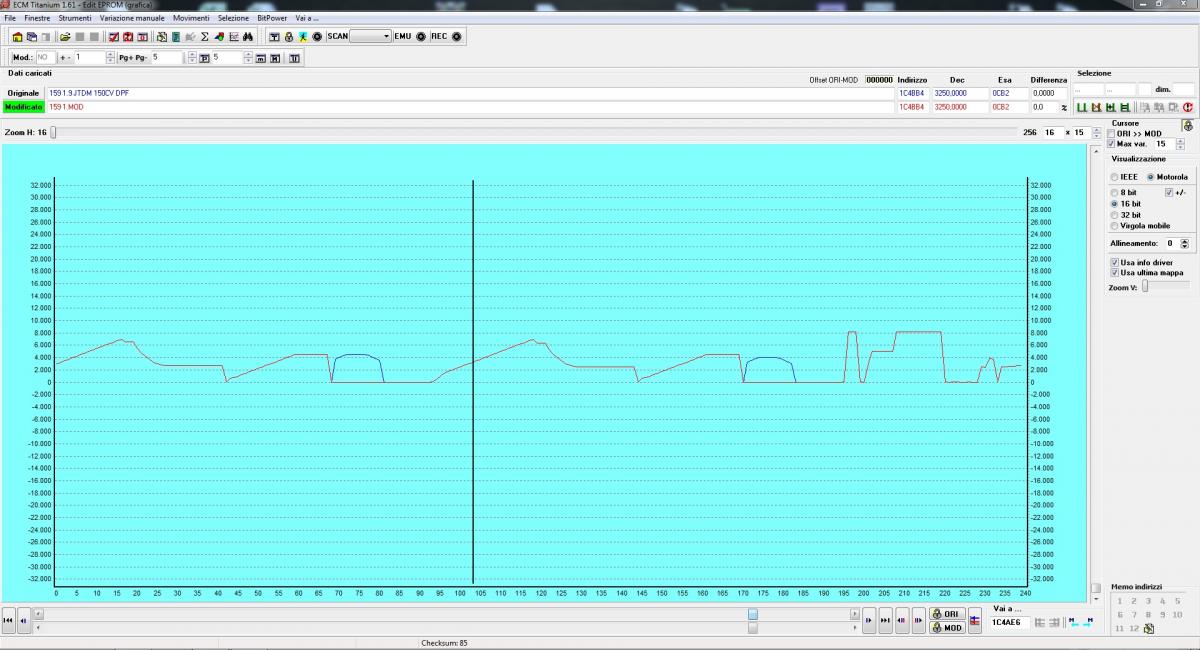The image size is (1200, 650).
Task: Click the red circular reset selection icon
Action: click(x=1187, y=107)
